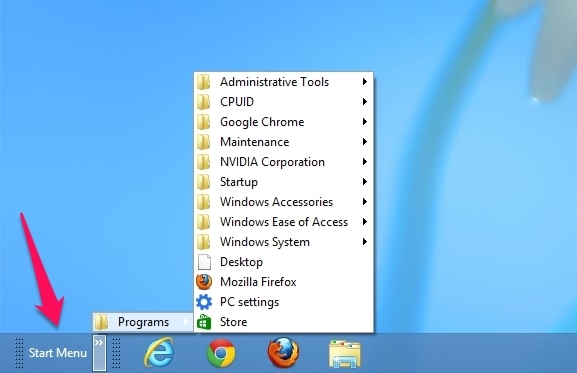Click the Windows Ease of Access folder icon
Viewport: 577px width, 373px height.
pyautogui.click(x=203, y=222)
